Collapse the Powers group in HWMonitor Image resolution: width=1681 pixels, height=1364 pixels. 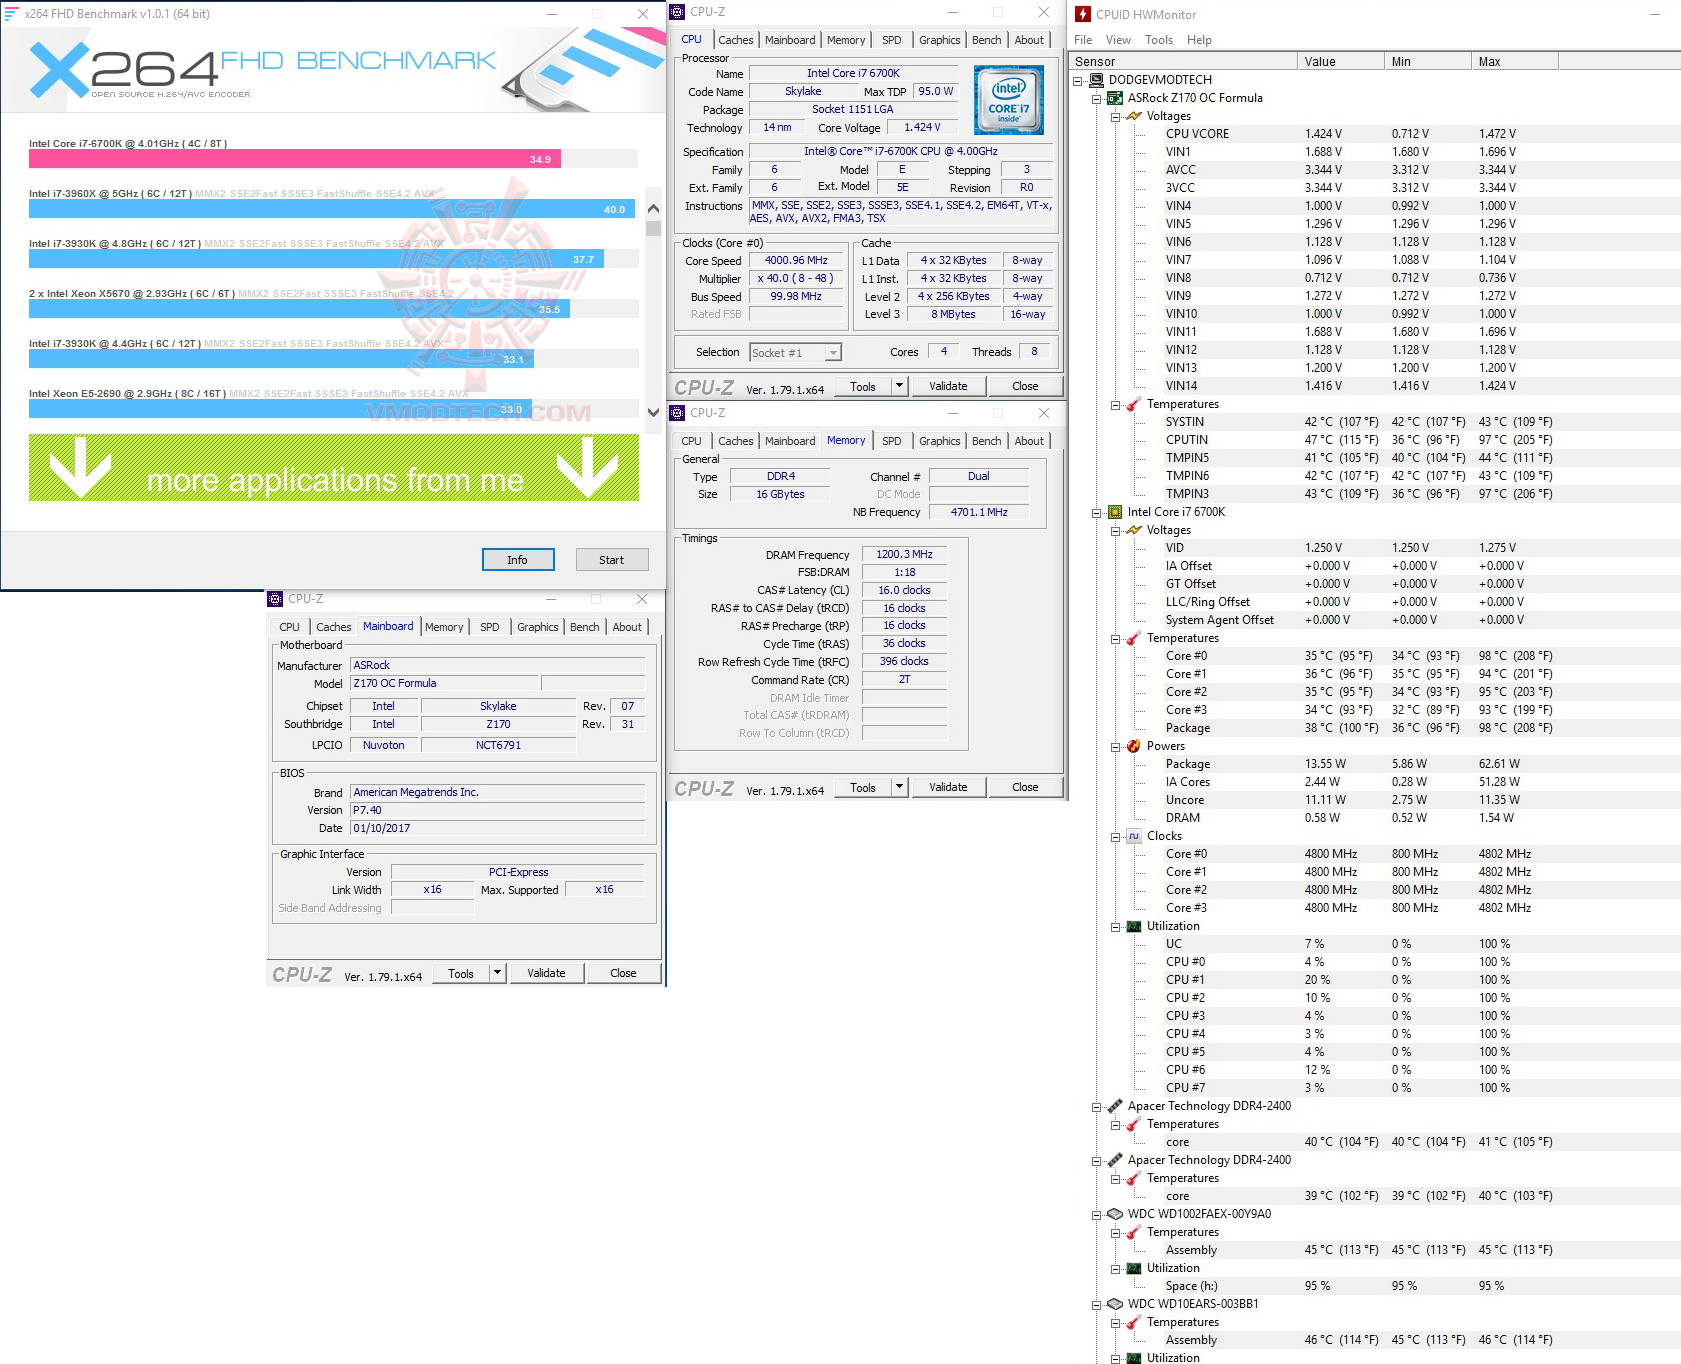click(1116, 747)
